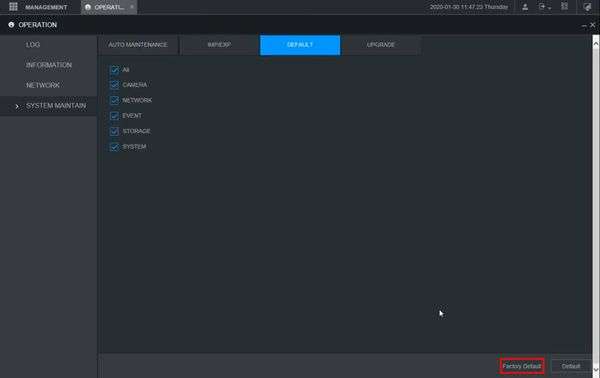The height and width of the screenshot is (378, 600).
Task: Expand the System Maintain arrow
Action: point(17,106)
